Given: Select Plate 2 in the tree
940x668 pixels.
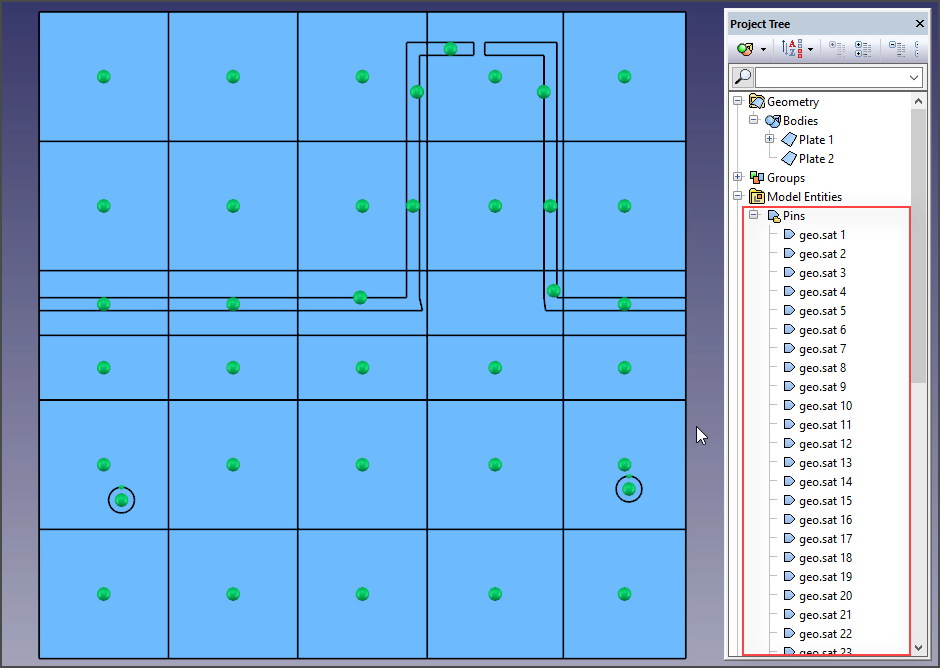Looking at the screenshot, I should point(816,159).
